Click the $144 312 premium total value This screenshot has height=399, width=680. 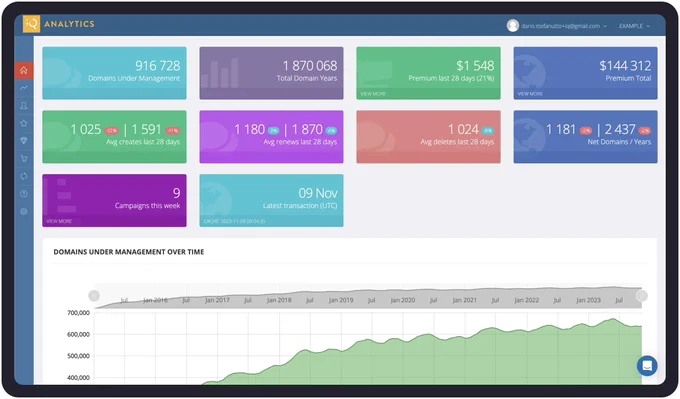pos(625,65)
